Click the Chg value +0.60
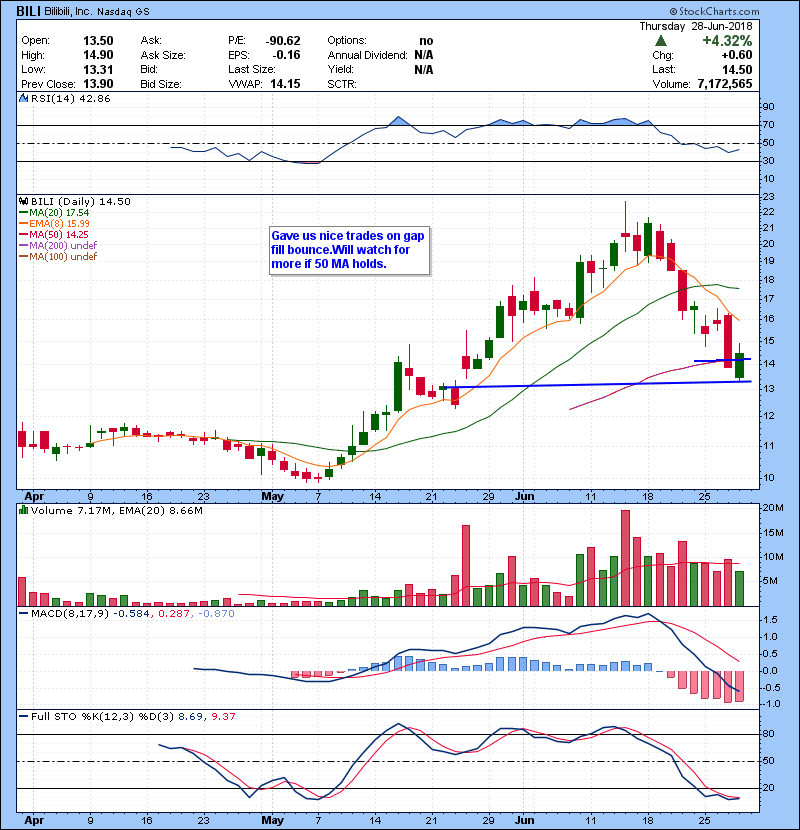This screenshot has height=830, width=800. [x=736, y=55]
